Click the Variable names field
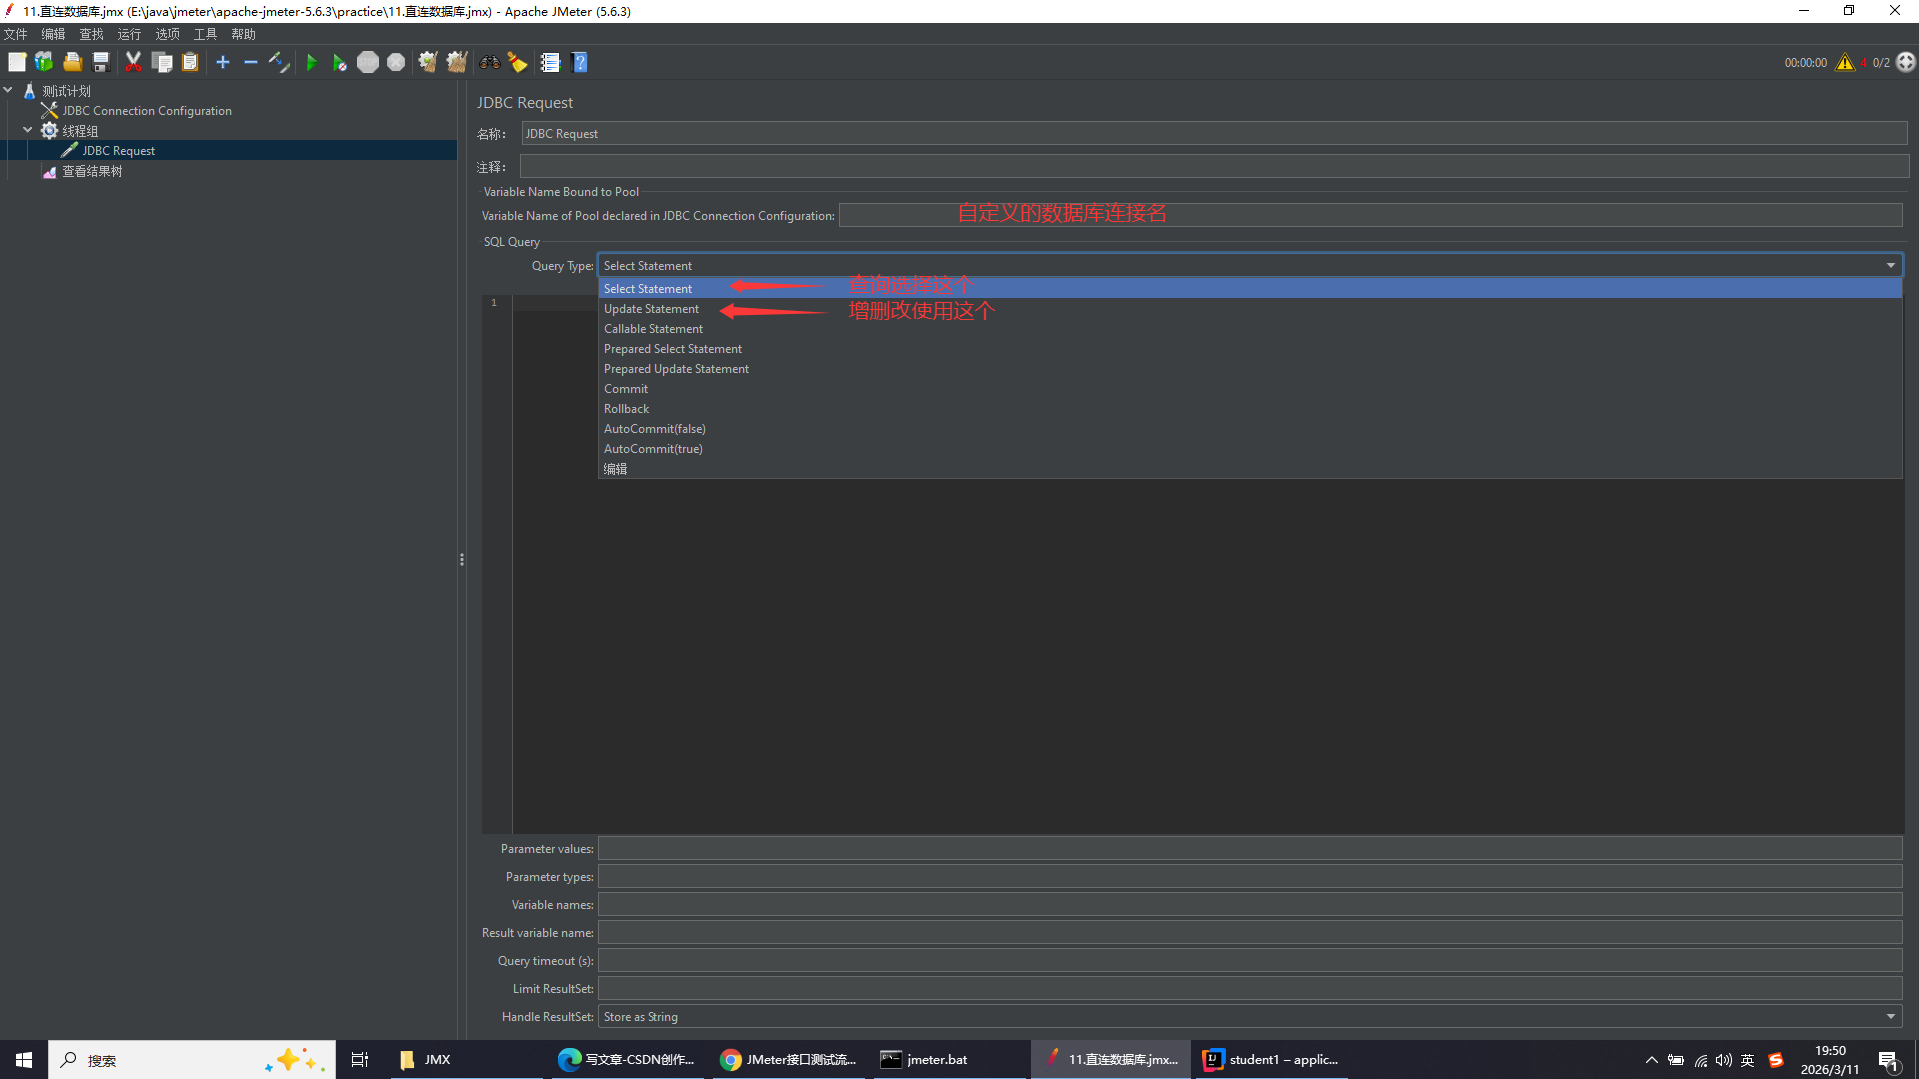Image resolution: width=1919 pixels, height=1079 pixels. click(1250, 904)
